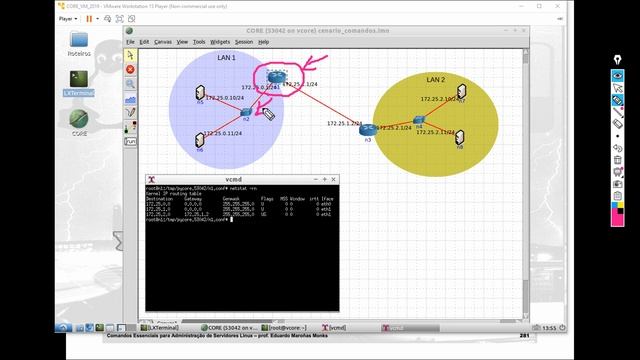Select the eraser in annotation toolbar
The image size is (640, 360).
[x=618, y=124]
